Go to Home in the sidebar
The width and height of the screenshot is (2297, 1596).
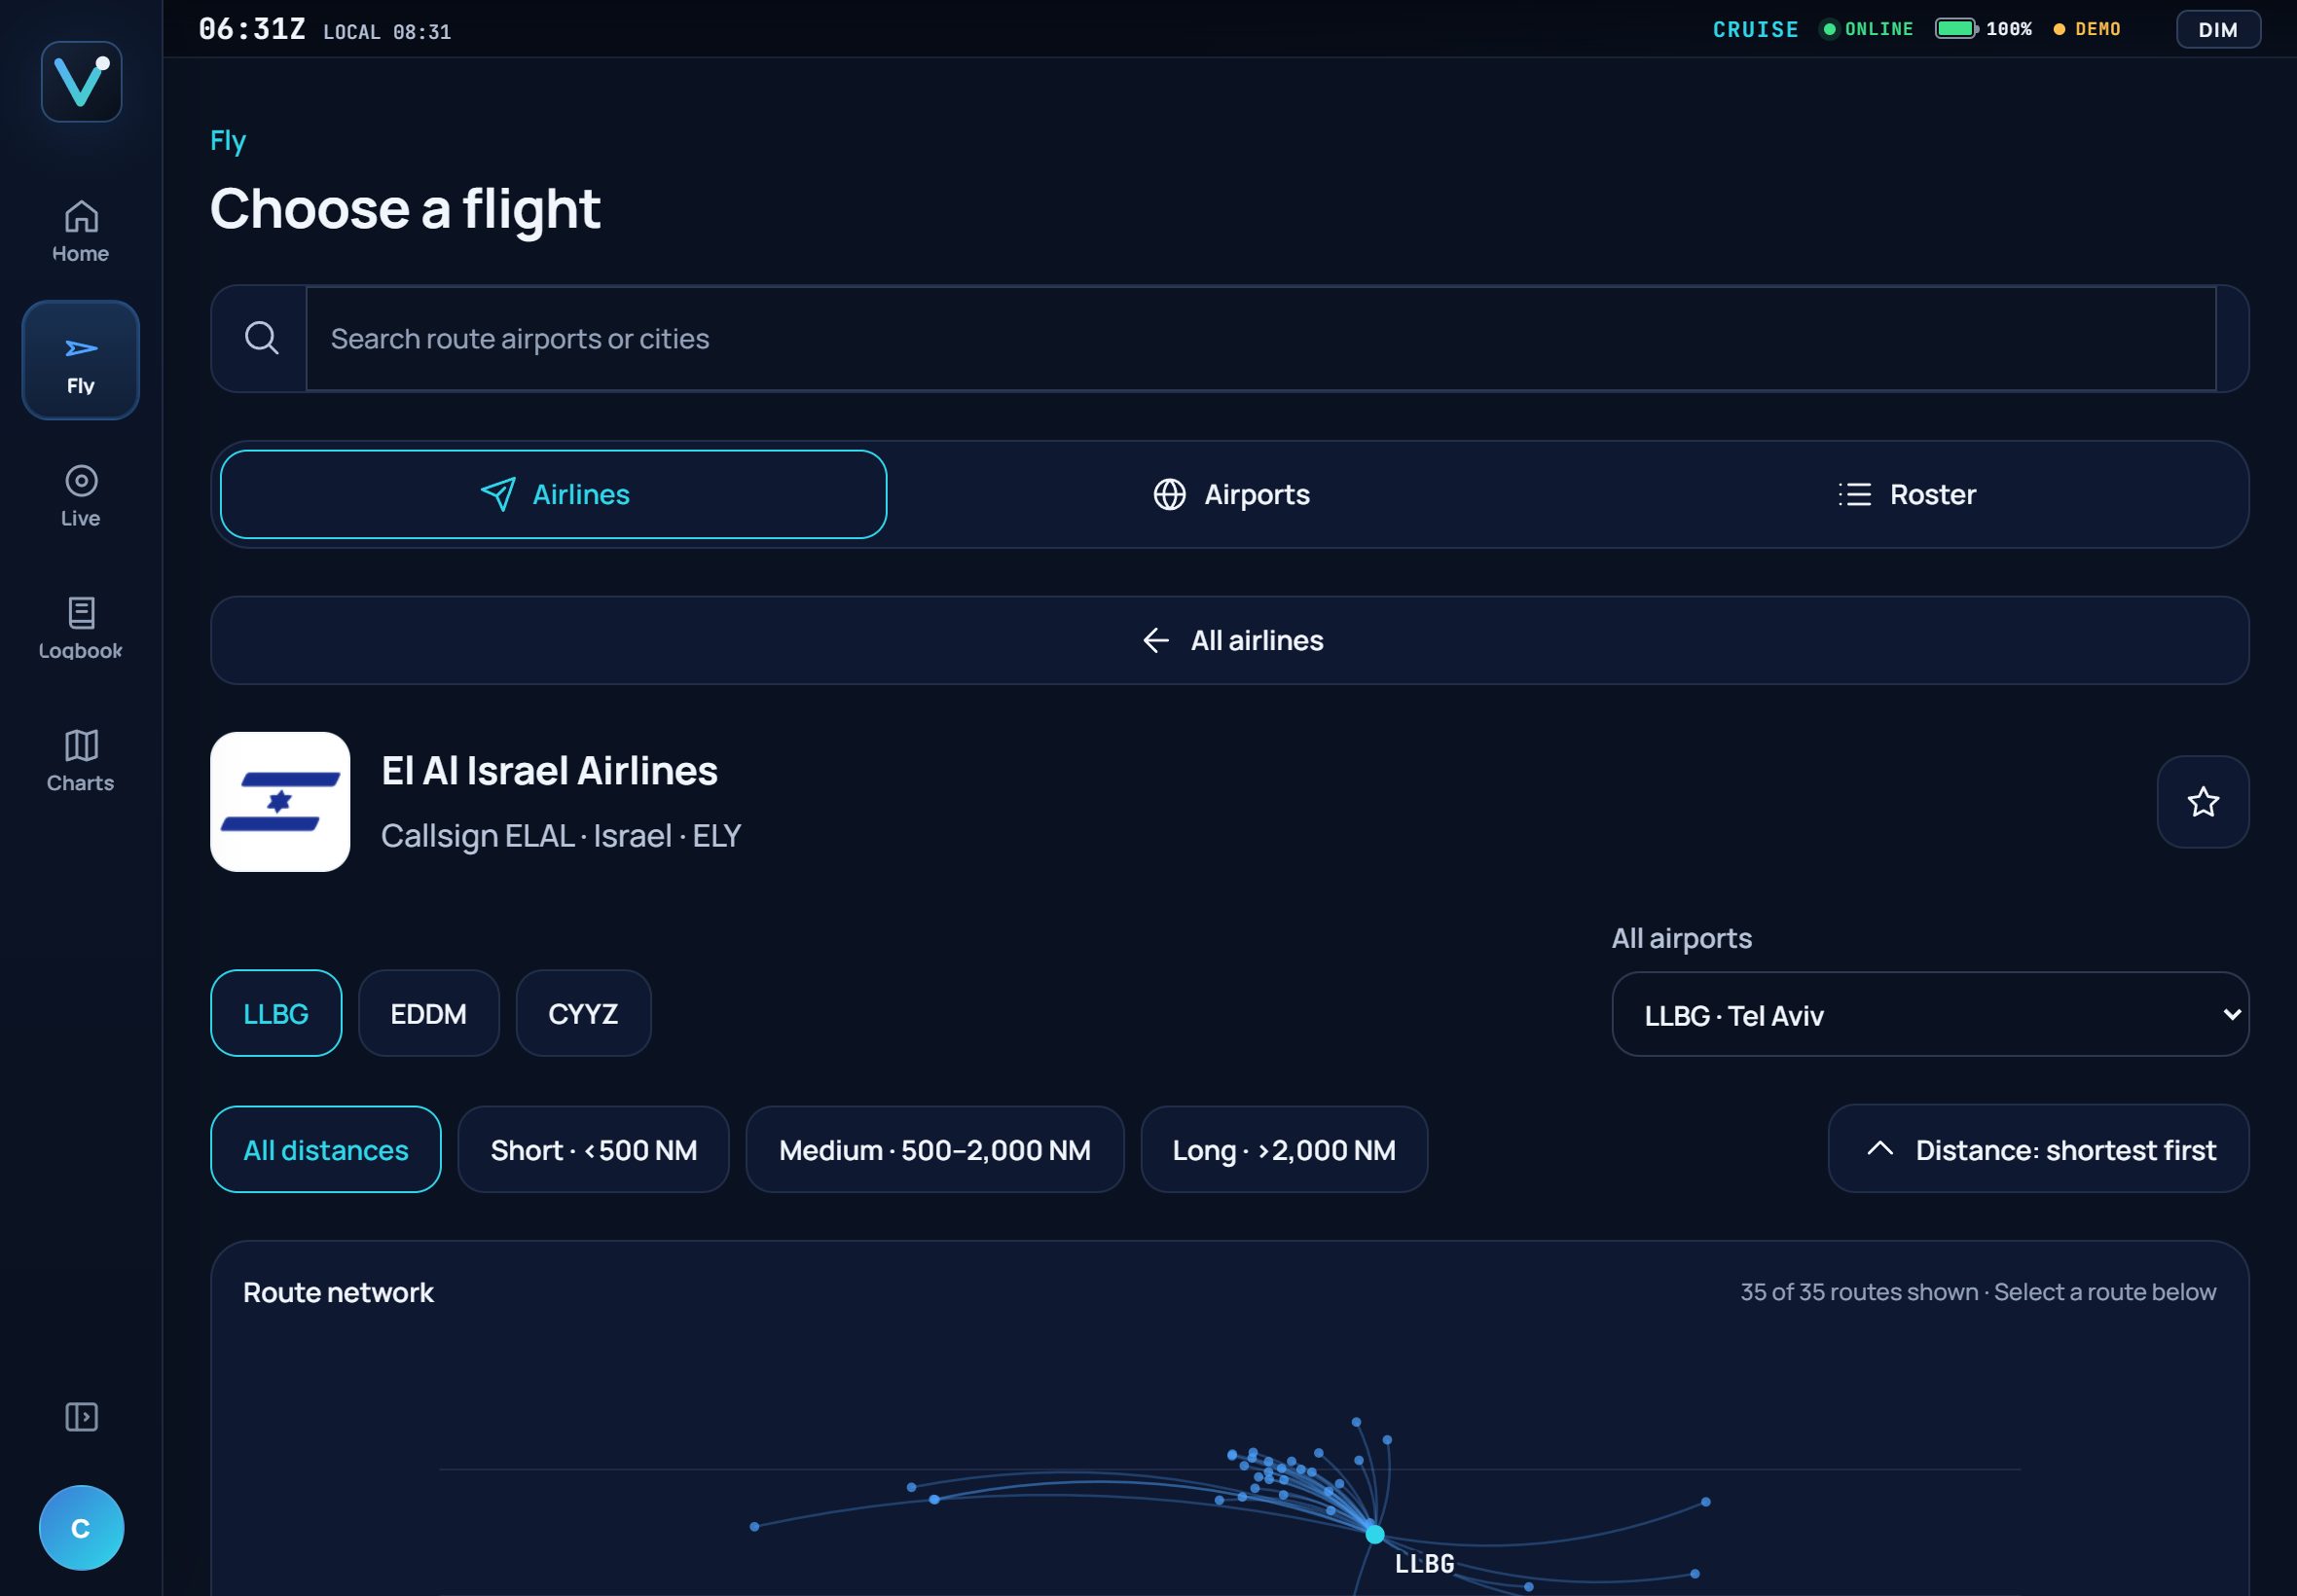coord(81,231)
